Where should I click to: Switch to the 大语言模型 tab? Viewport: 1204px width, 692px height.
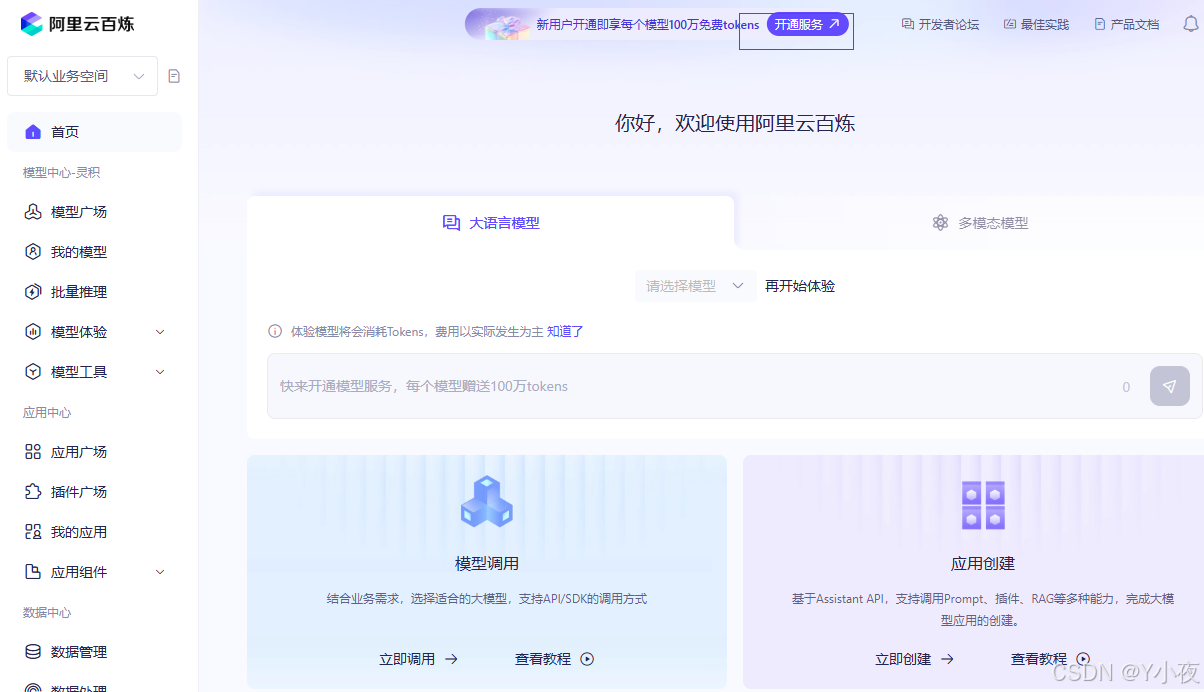tap(491, 223)
